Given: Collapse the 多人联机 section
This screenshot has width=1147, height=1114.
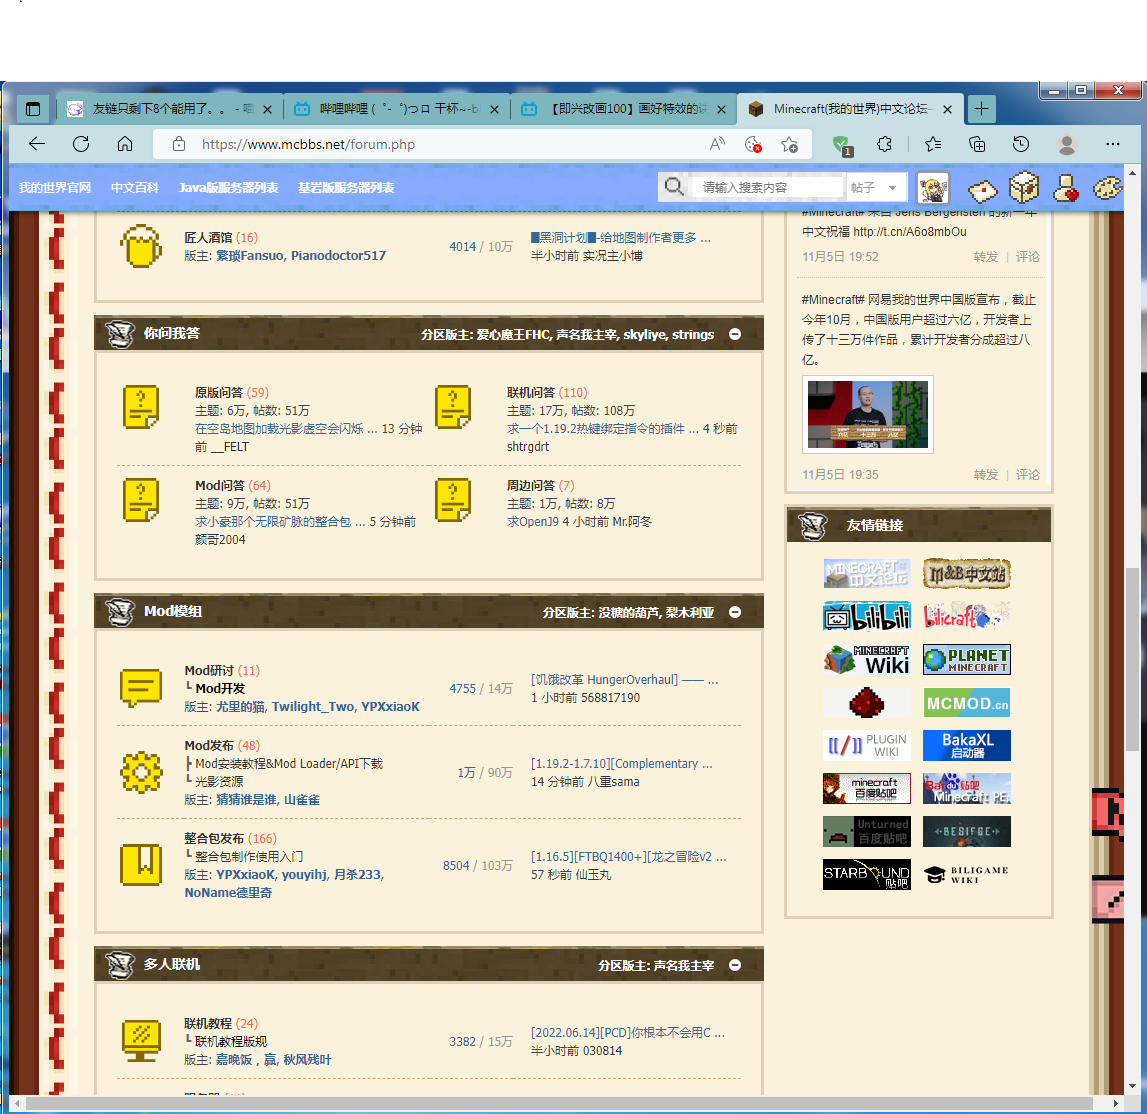Looking at the screenshot, I should pos(735,965).
